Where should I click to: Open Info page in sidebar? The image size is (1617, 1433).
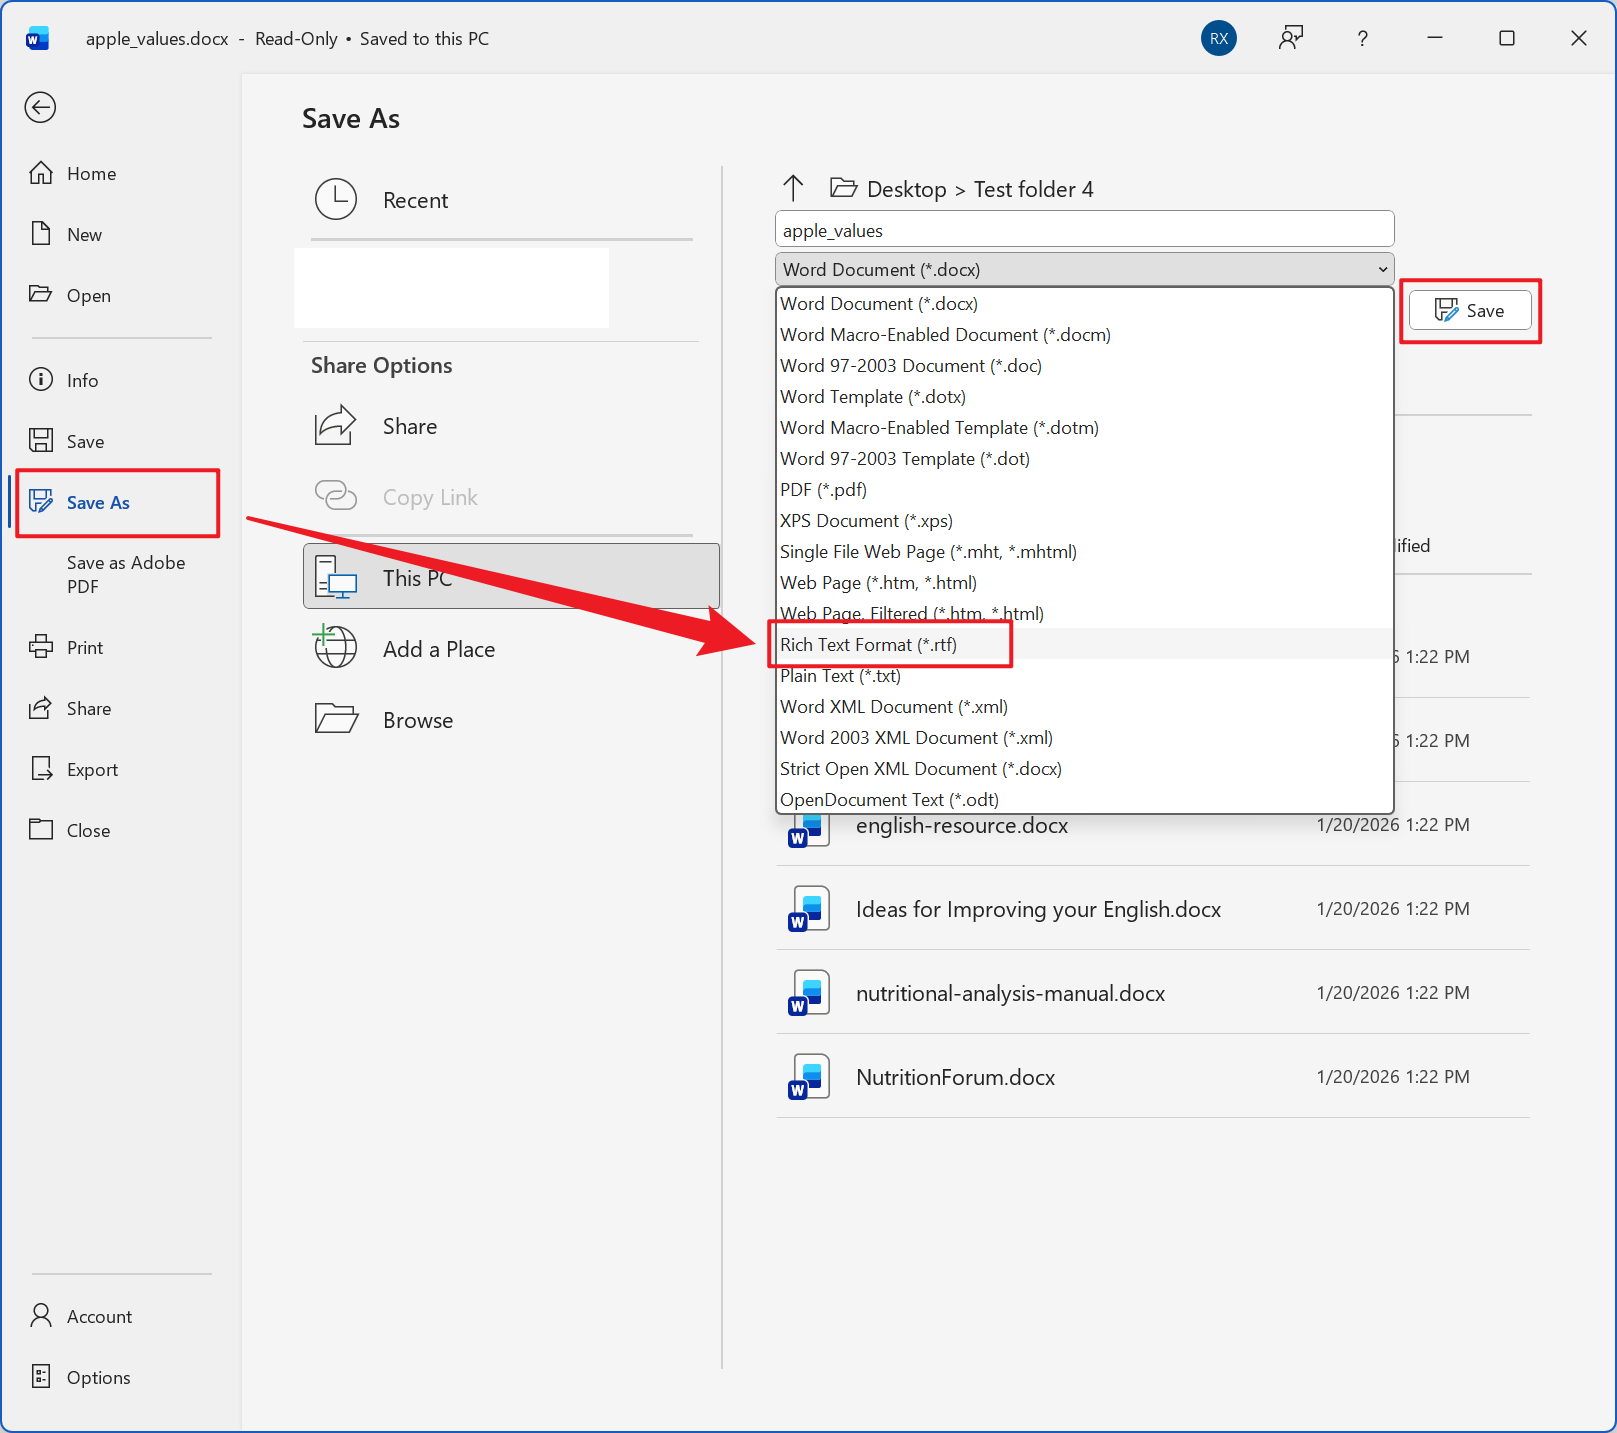[82, 381]
